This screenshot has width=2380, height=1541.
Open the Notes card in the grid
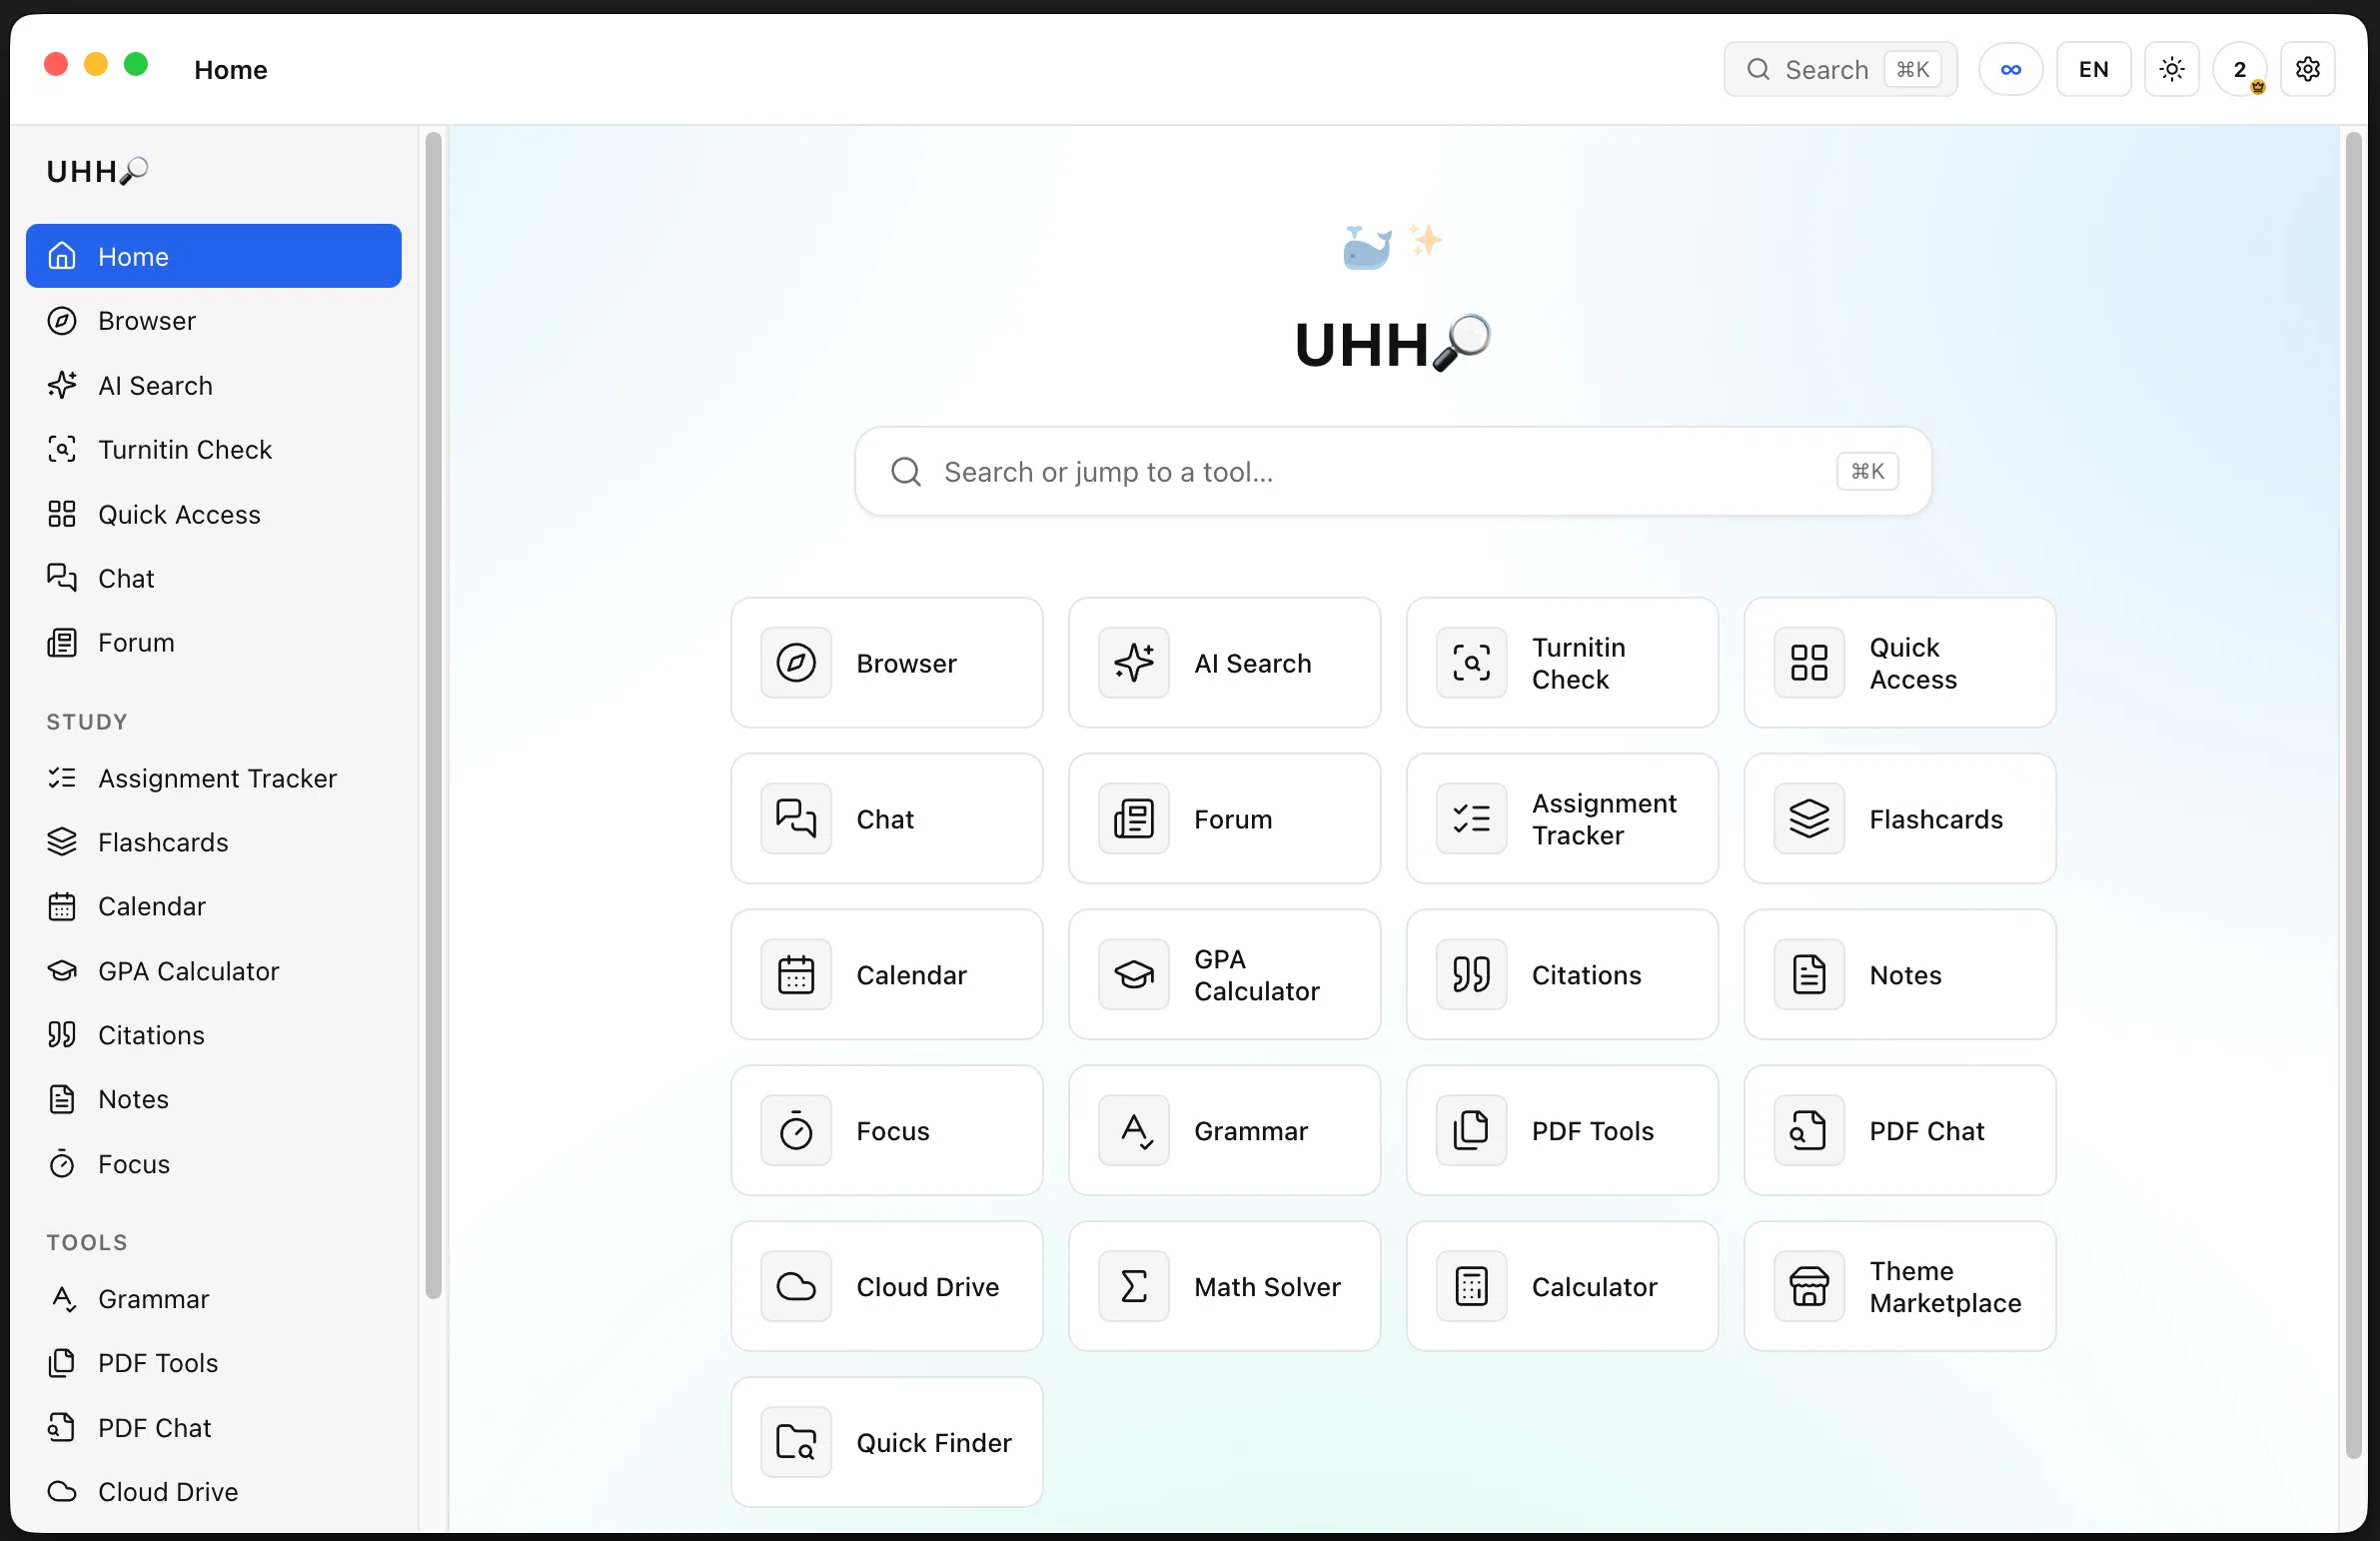(x=1899, y=975)
